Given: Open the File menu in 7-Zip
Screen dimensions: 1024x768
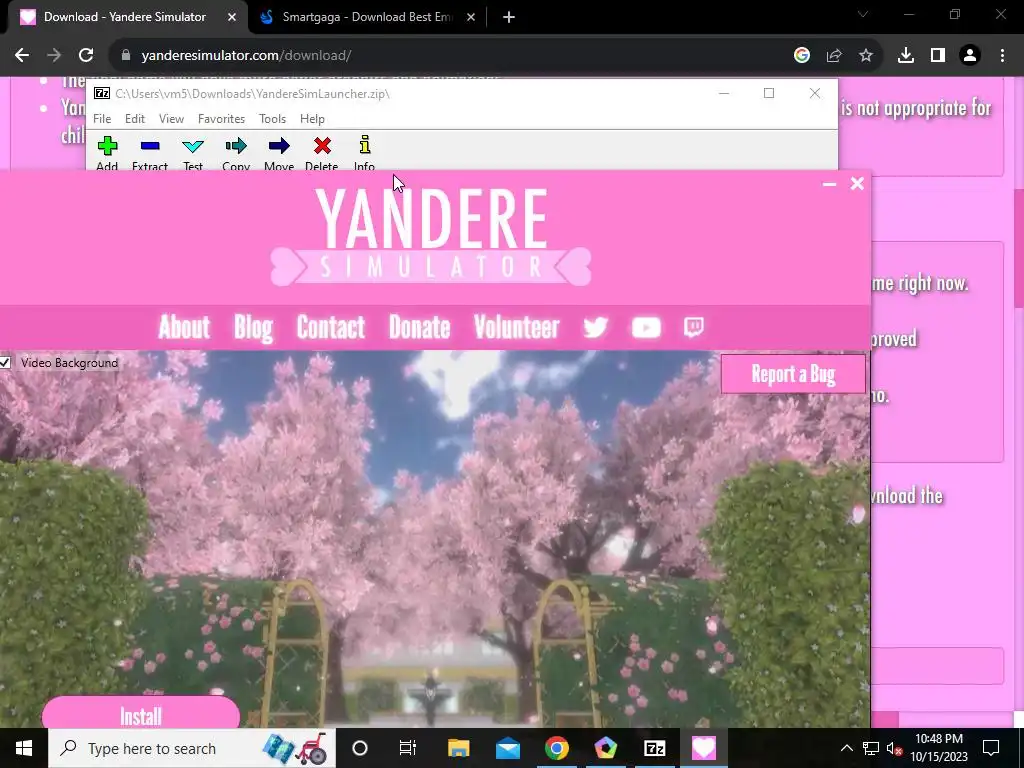Looking at the screenshot, I should (102, 119).
